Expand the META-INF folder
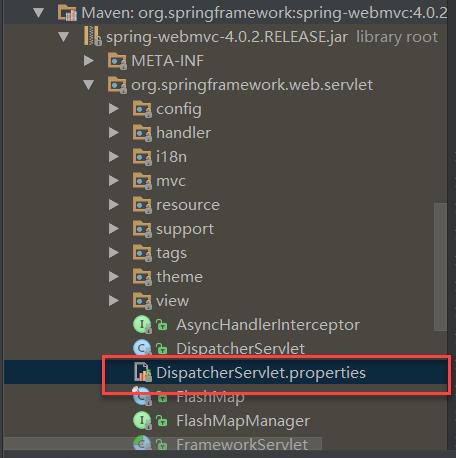 tap(89, 61)
